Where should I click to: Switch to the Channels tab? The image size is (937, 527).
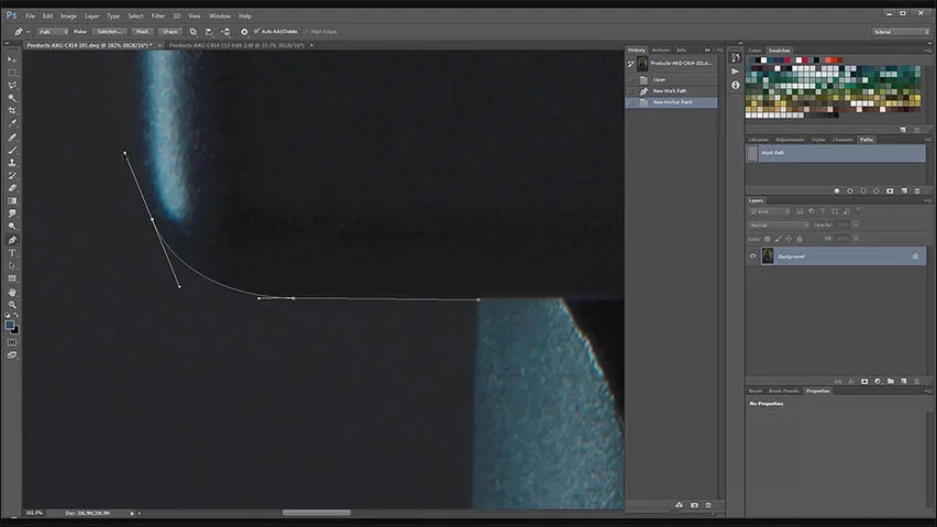842,140
